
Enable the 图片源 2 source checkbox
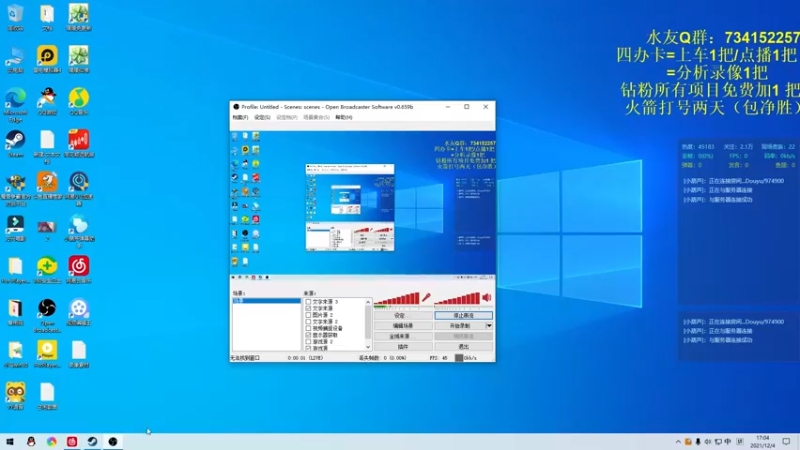coord(308,315)
